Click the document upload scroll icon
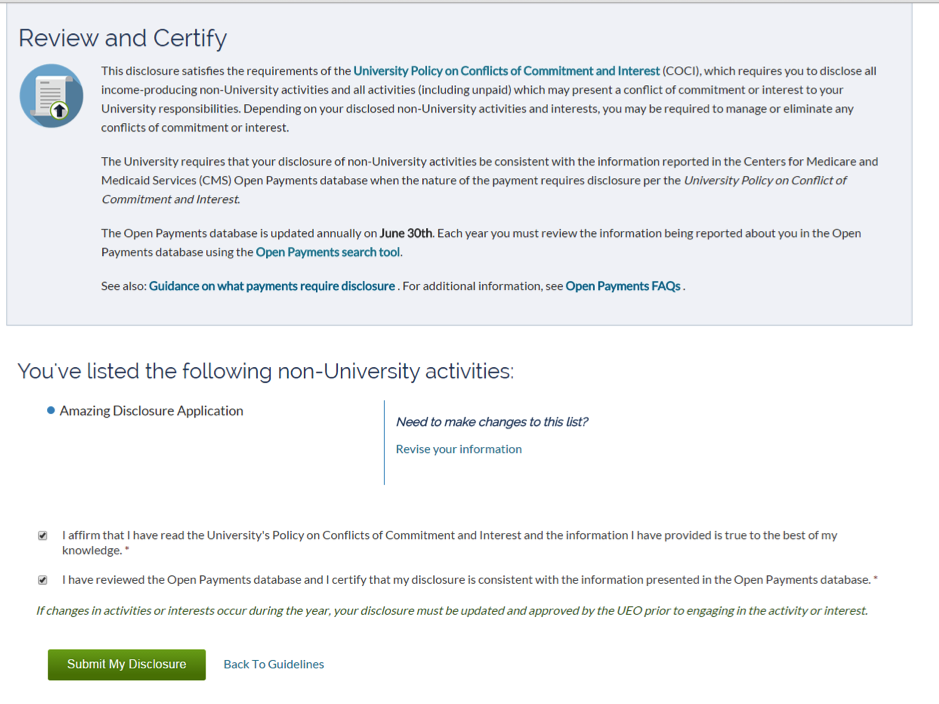The image size is (939, 704). coord(52,96)
